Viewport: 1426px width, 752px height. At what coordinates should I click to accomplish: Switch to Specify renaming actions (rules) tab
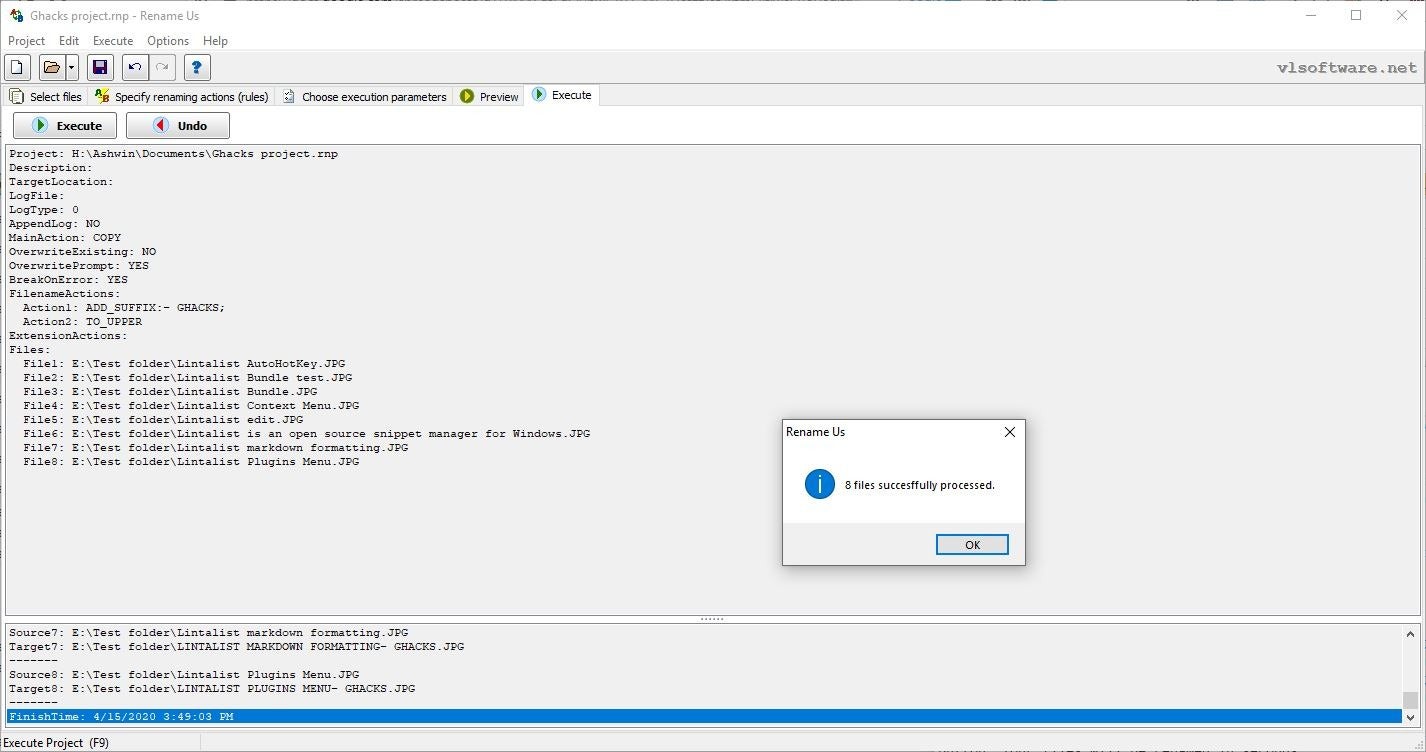[x=182, y=97]
